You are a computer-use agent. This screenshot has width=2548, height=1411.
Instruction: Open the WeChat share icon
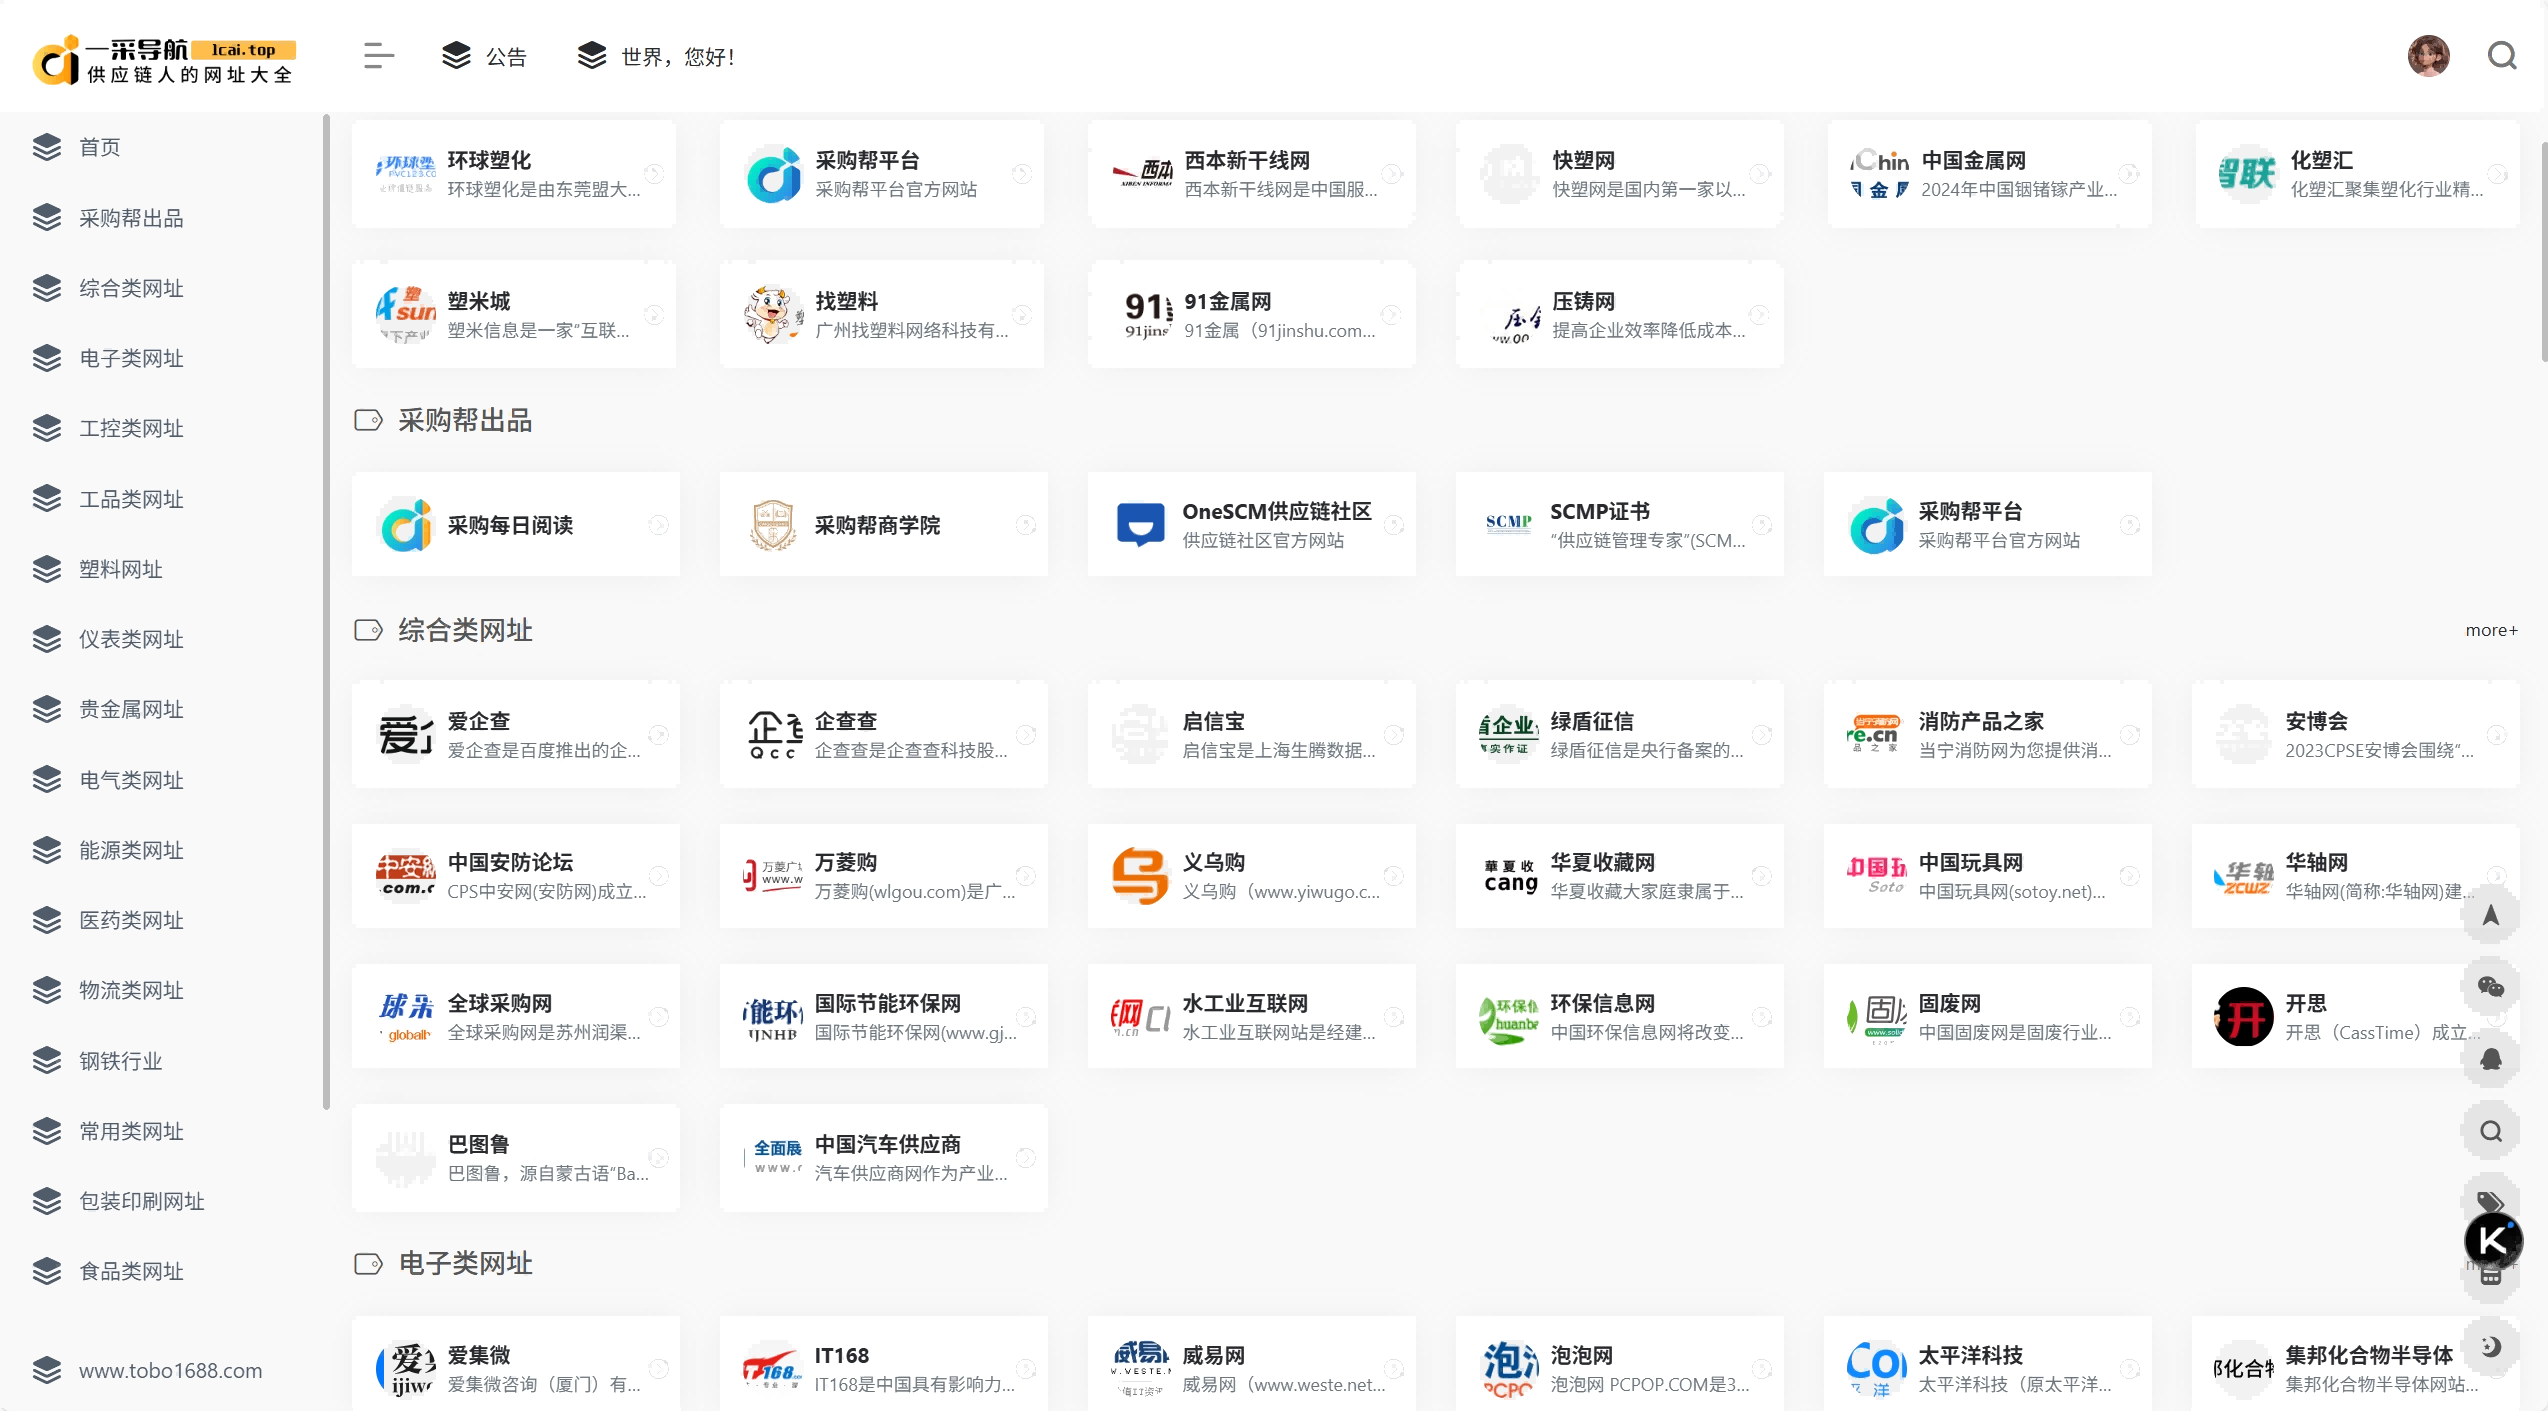tap(2492, 987)
